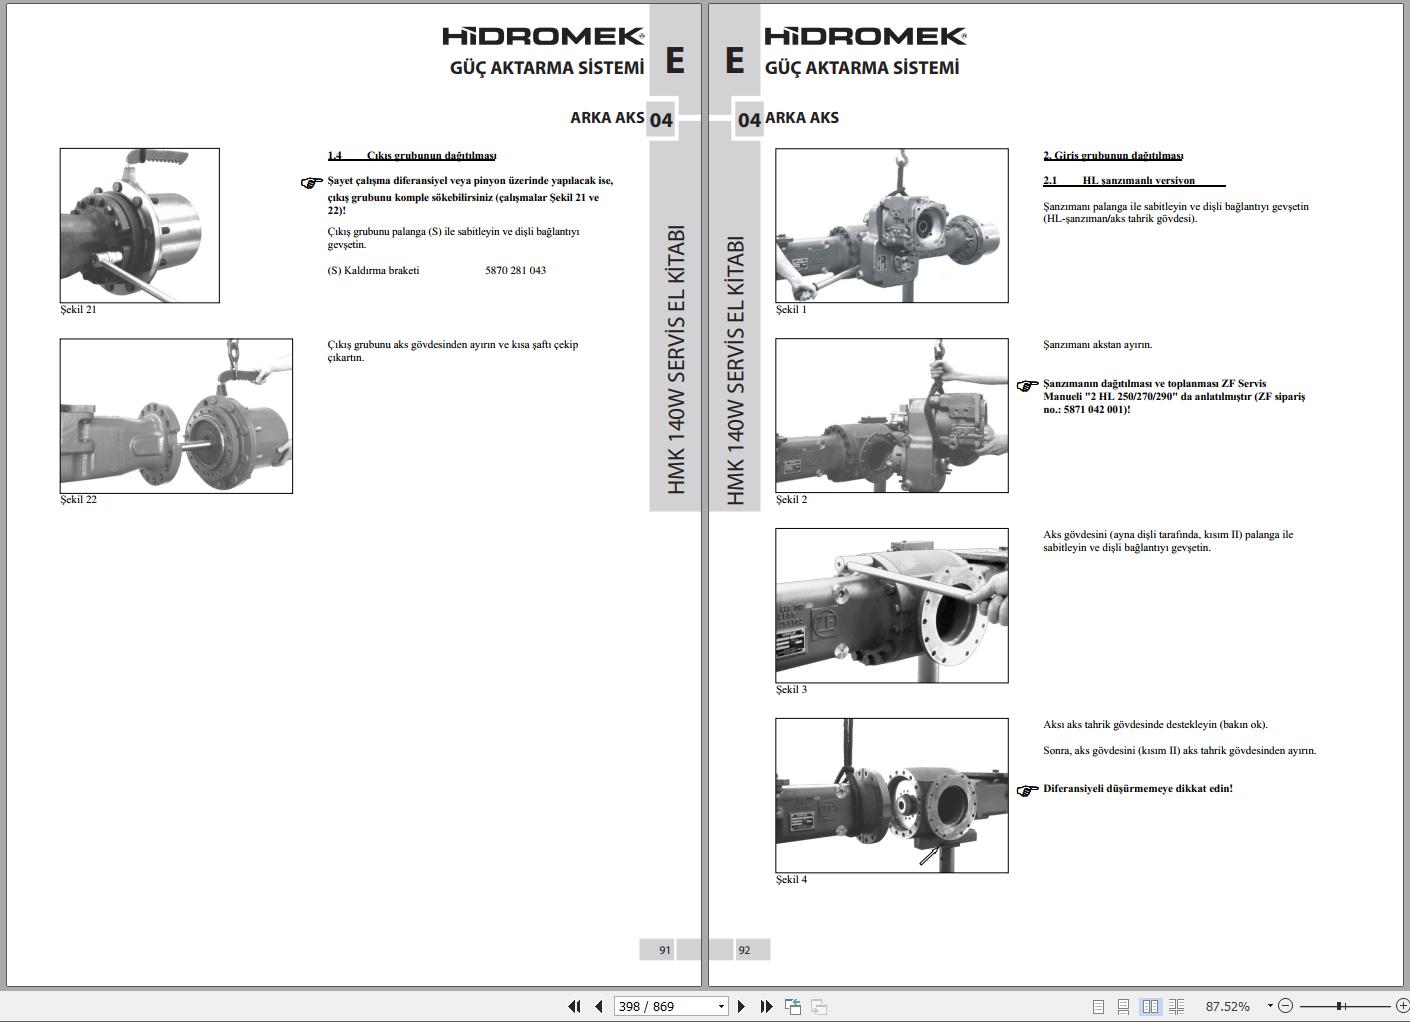Switch to two-page facing view
The height and width of the screenshot is (1022, 1410).
[1152, 1005]
